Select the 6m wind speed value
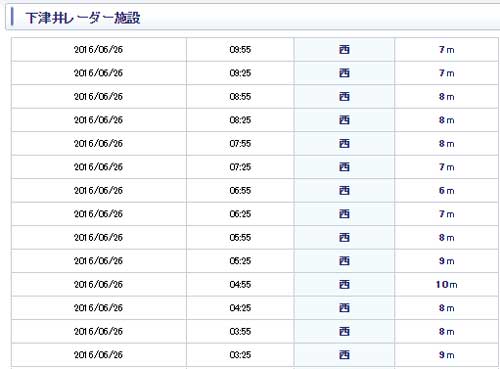The width and height of the screenshot is (500, 369). [x=446, y=190]
